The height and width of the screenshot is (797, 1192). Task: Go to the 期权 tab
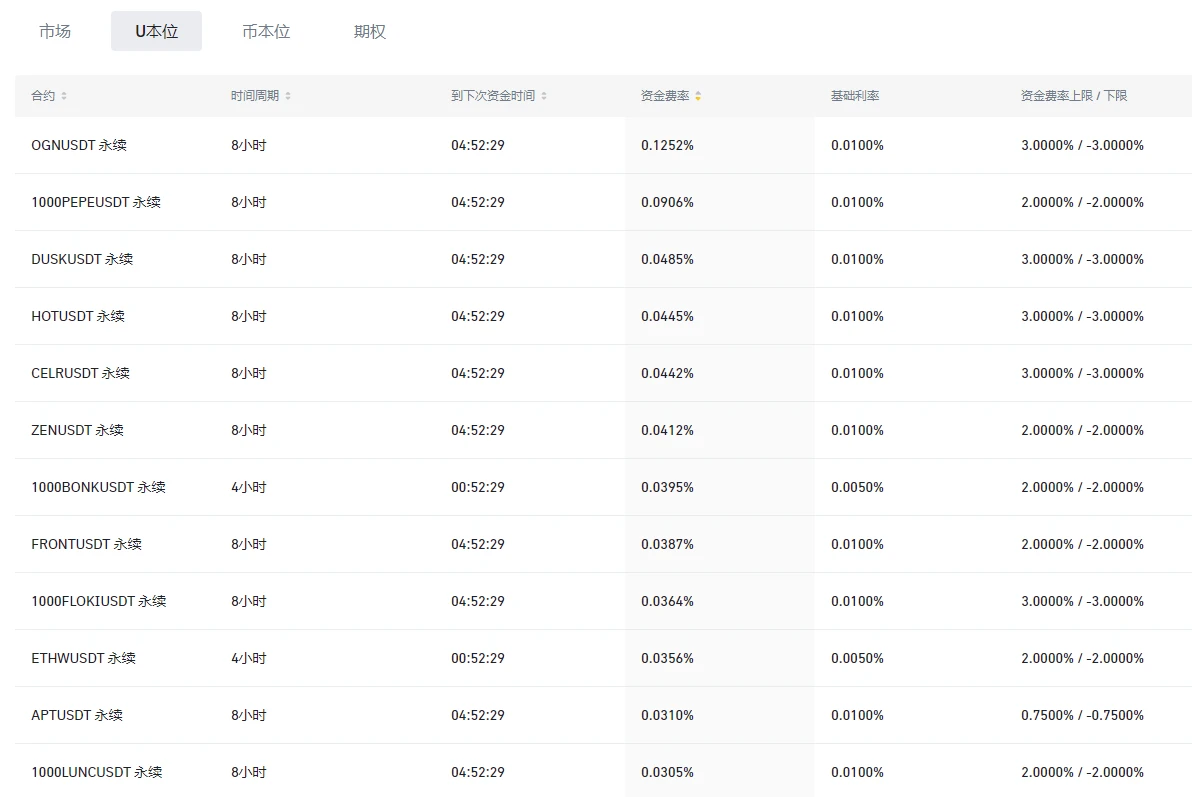click(x=370, y=31)
